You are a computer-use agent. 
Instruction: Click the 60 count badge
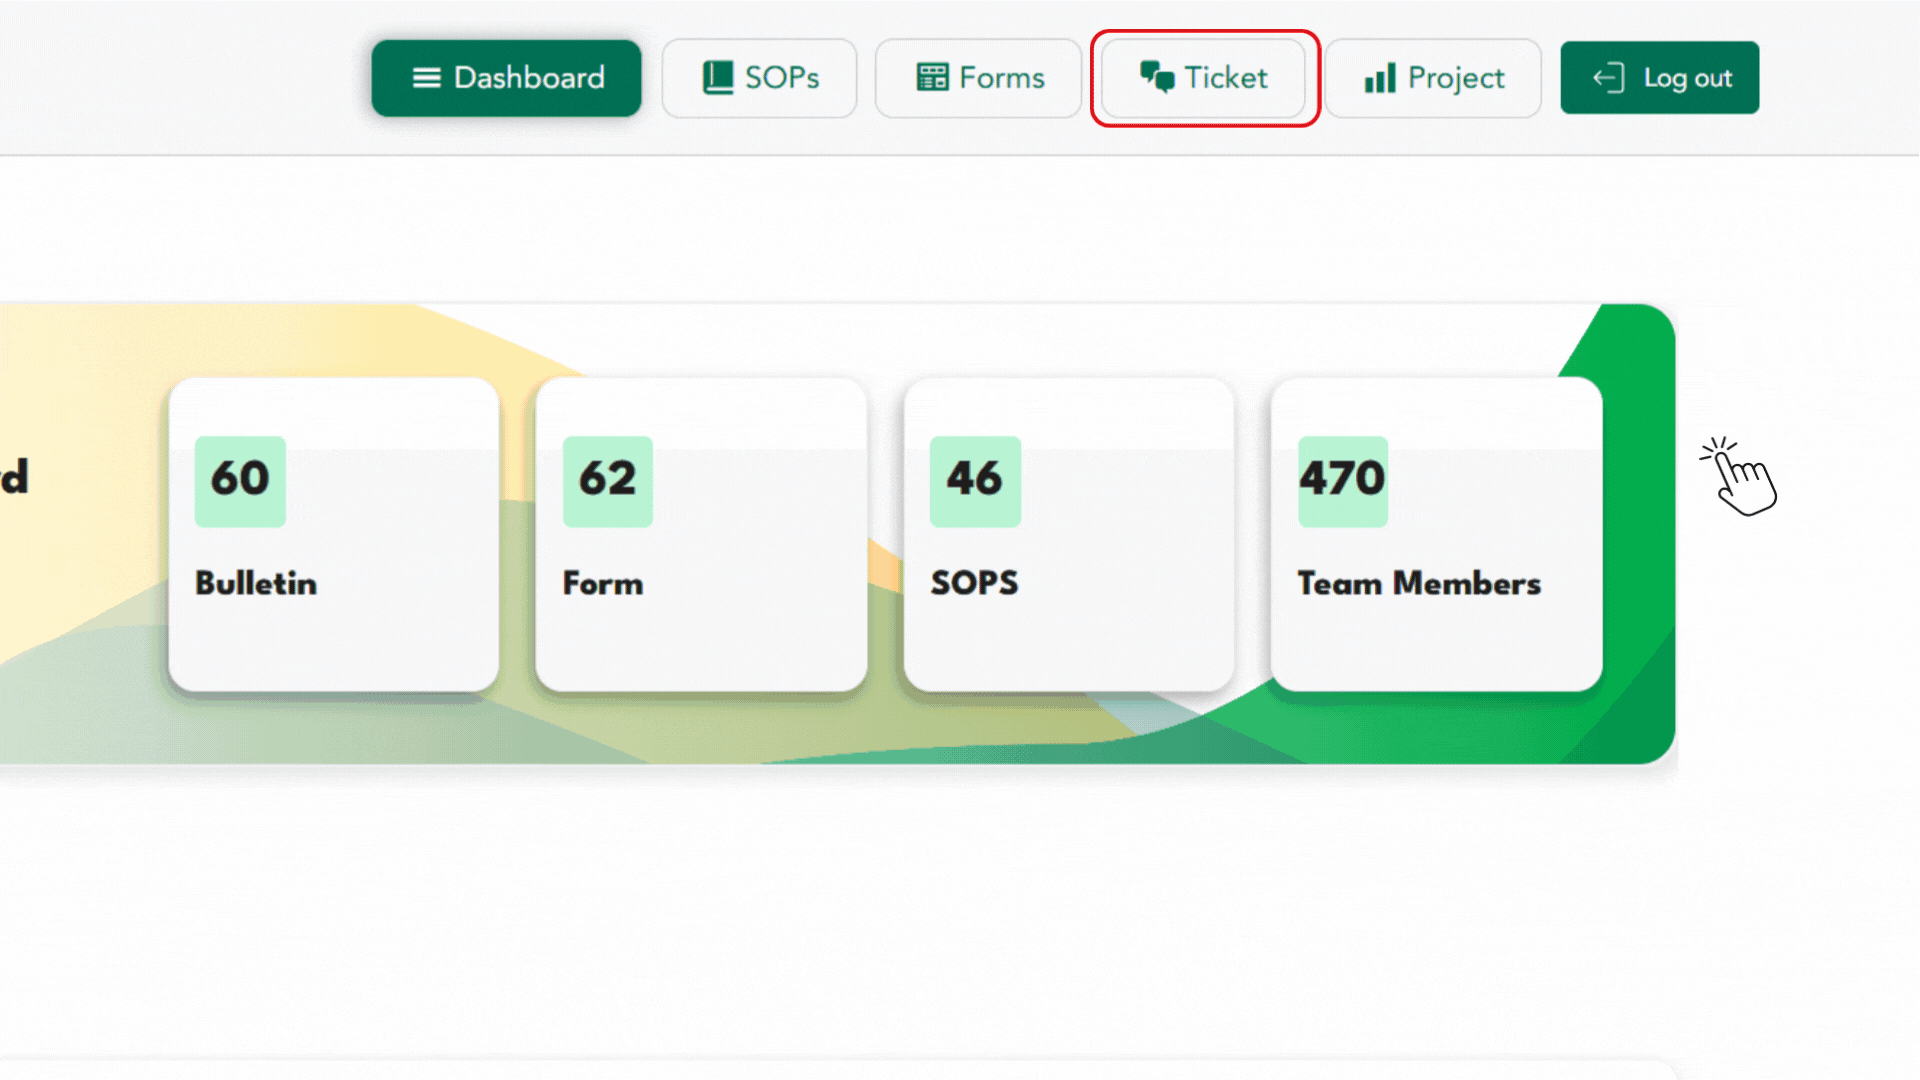click(240, 480)
